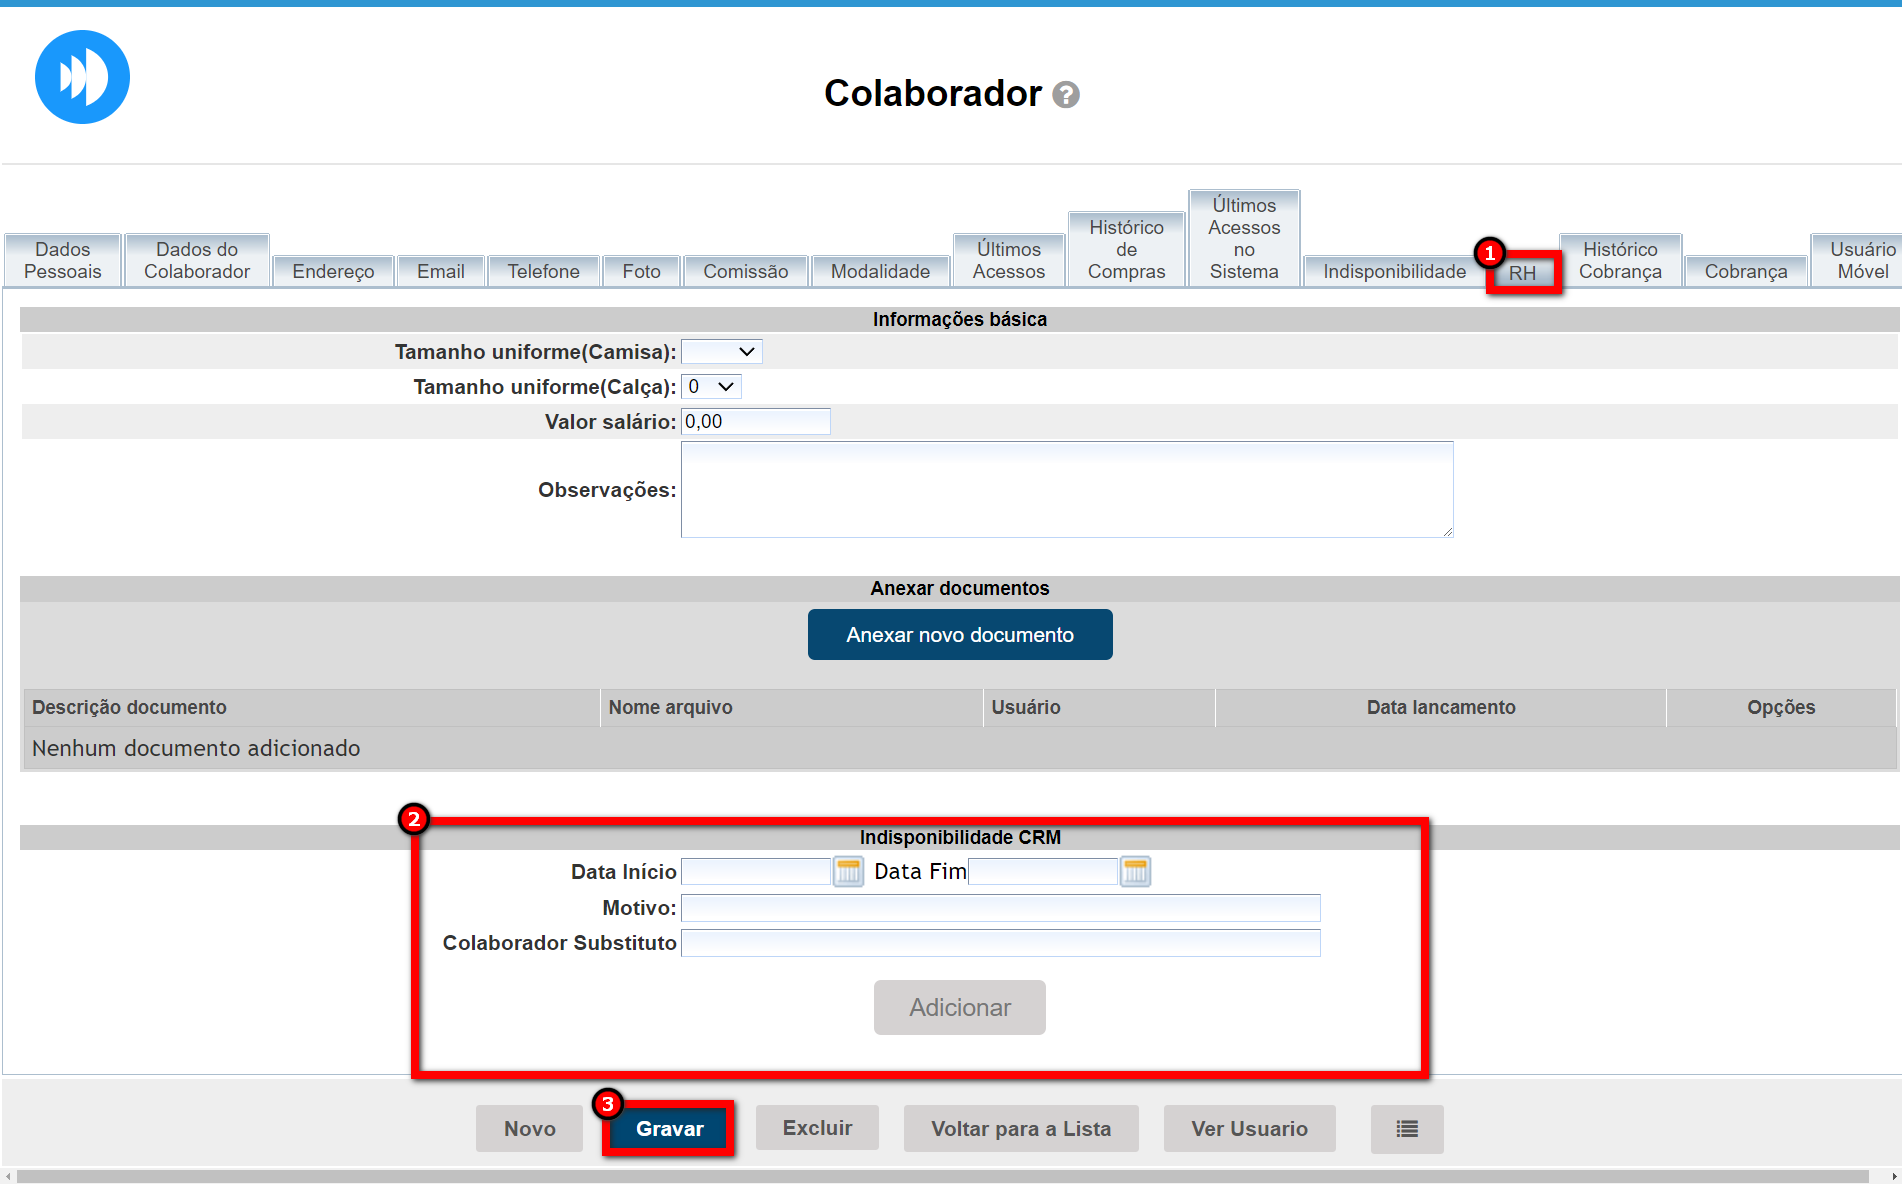
Task: Click the Gravar button to save
Action: coord(669,1129)
